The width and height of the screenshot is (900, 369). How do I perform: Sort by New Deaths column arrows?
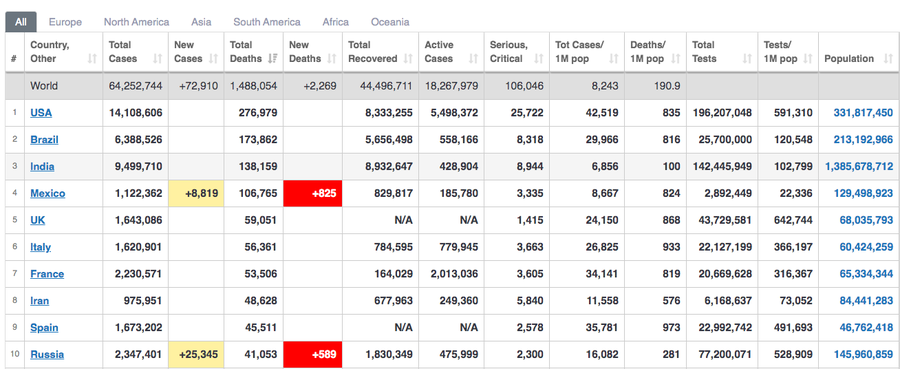332,59
